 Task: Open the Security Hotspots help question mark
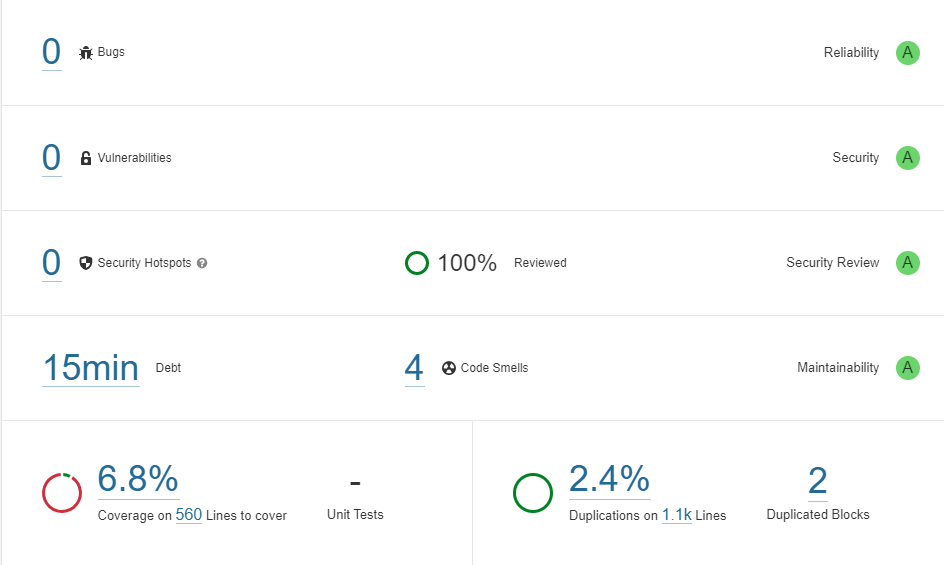202,263
